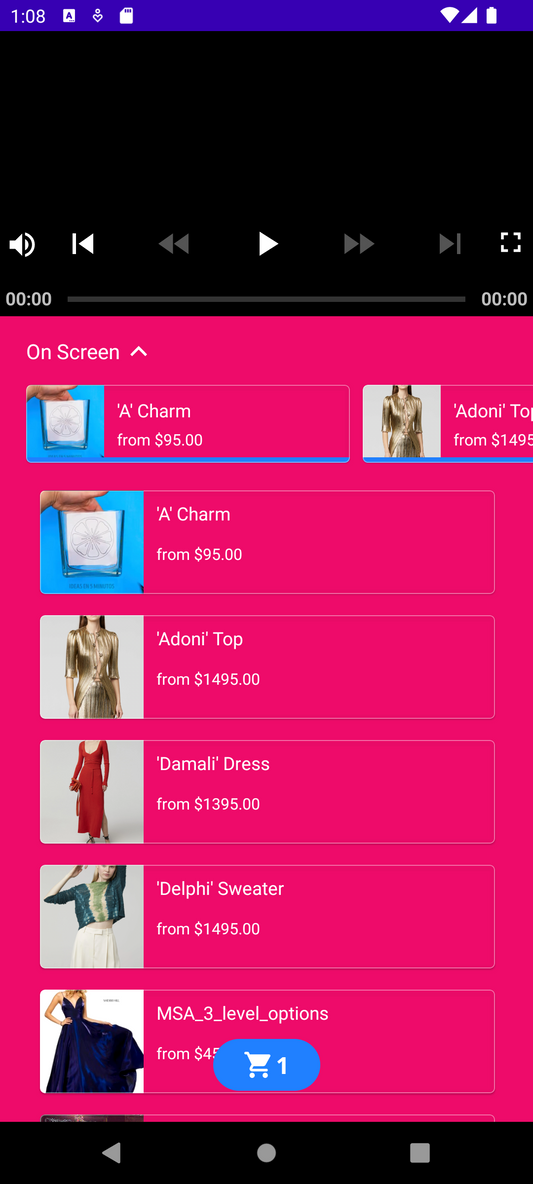533x1184 pixels.
Task: Open 'A' Charm product in the list
Action: tap(267, 542)
